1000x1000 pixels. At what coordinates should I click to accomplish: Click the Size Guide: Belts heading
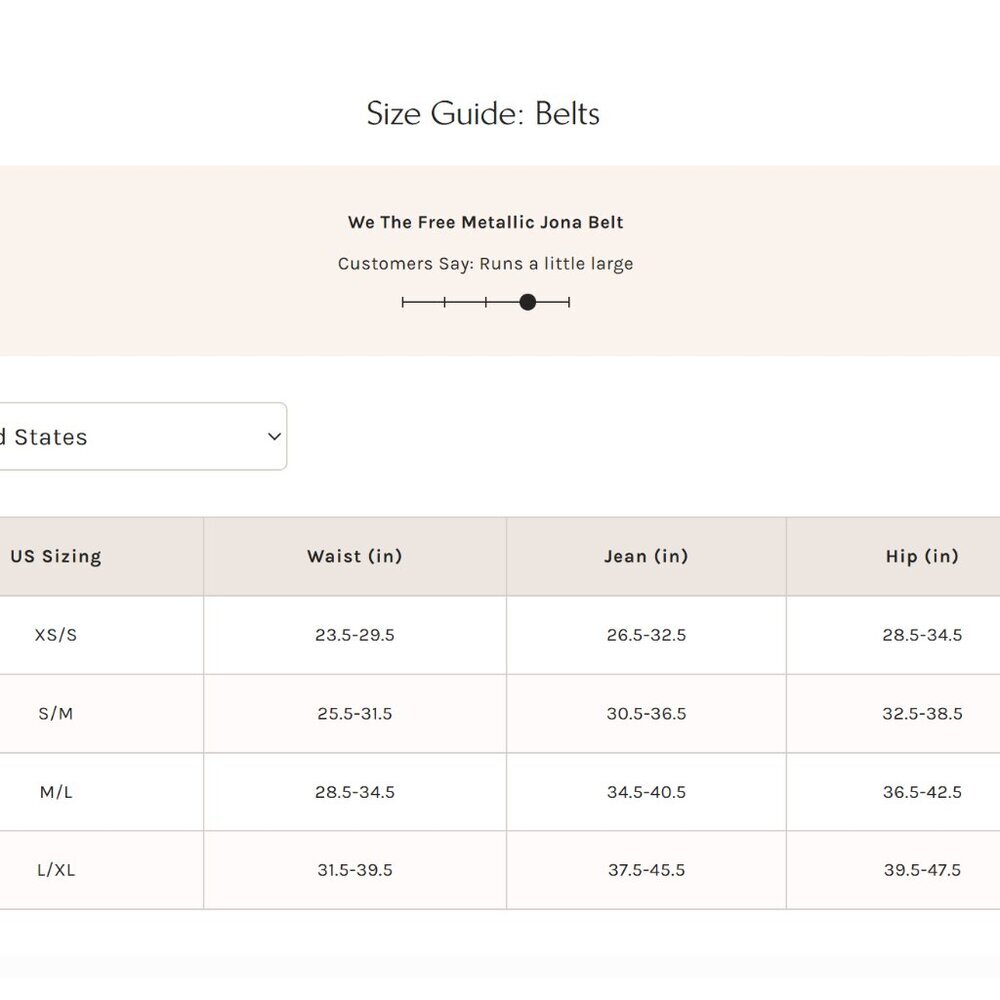point(483,114)
